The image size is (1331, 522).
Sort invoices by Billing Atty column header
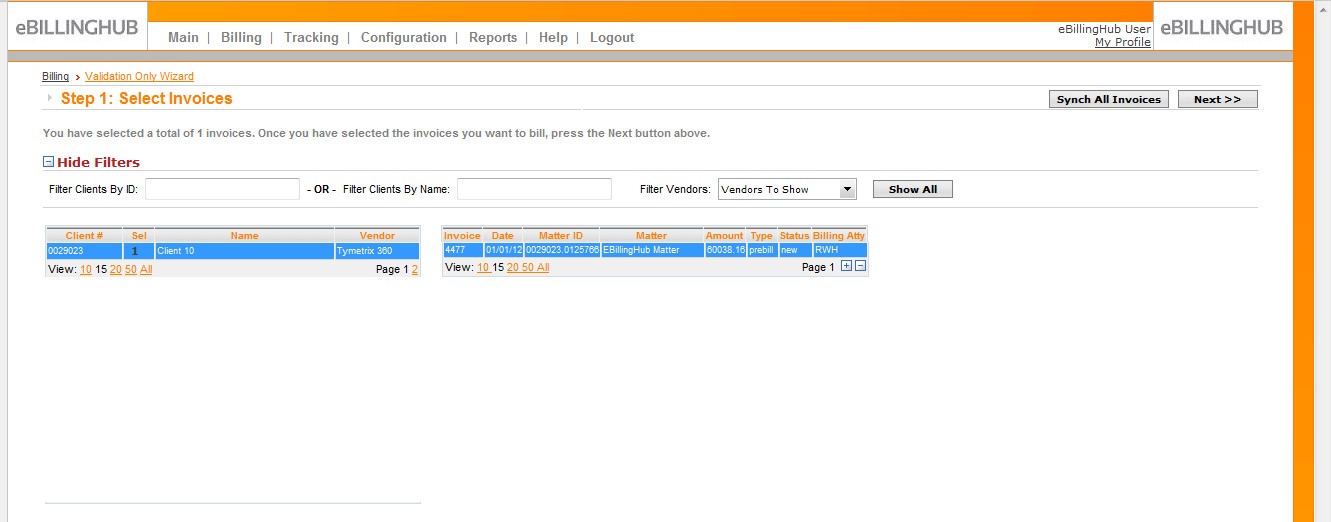click(x=839, y=236)
